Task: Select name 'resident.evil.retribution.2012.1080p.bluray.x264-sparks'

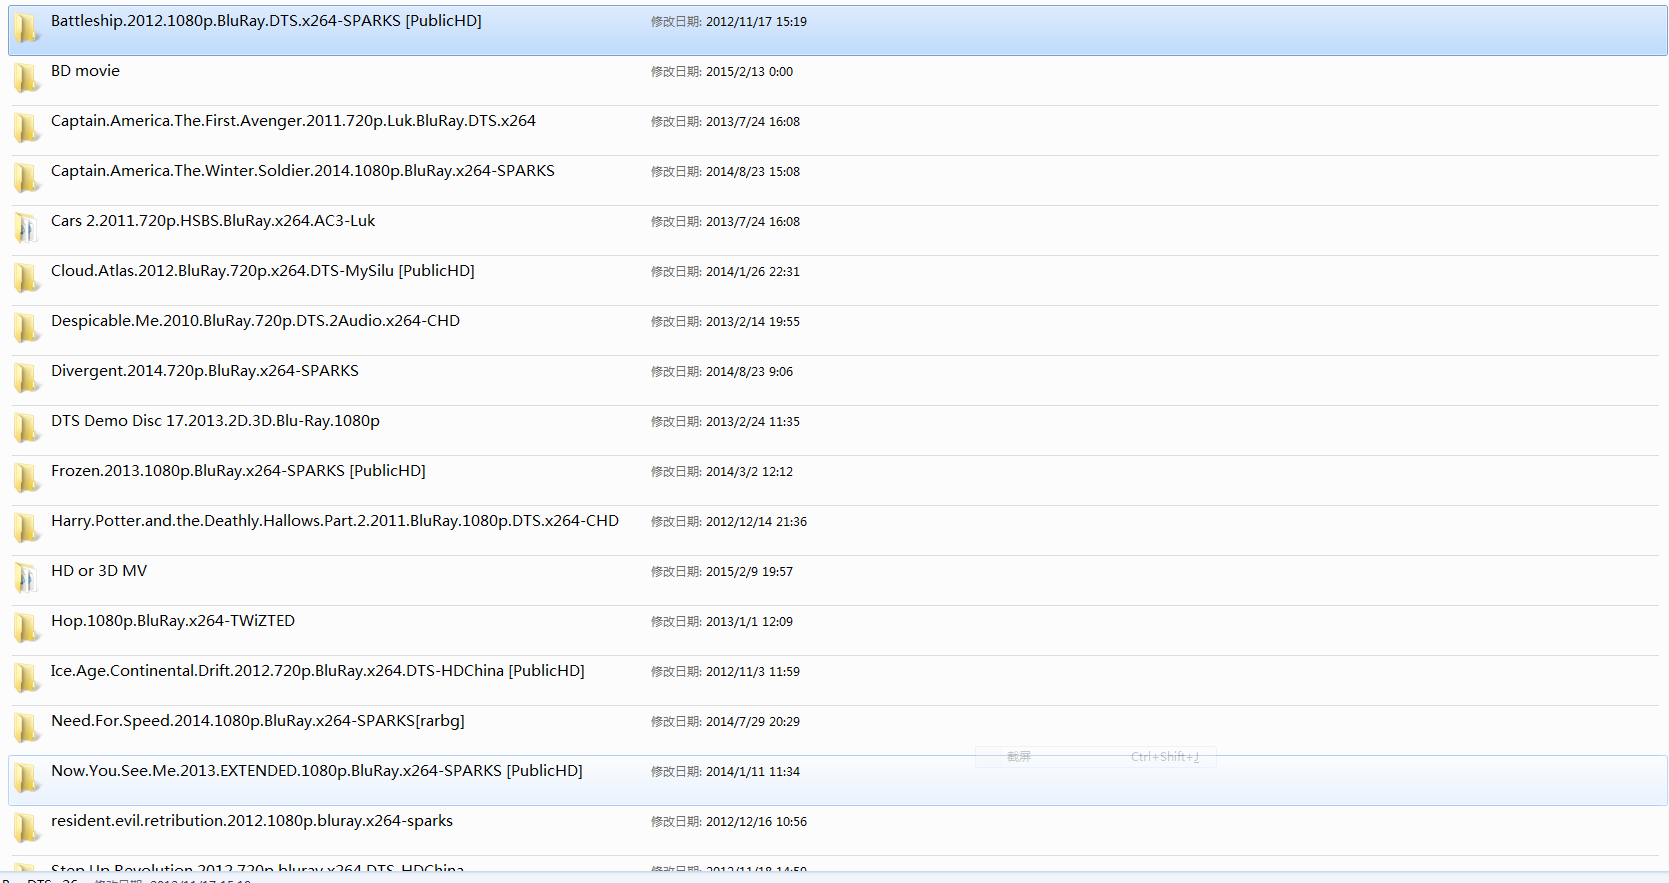Action: (x=252, y=821)
